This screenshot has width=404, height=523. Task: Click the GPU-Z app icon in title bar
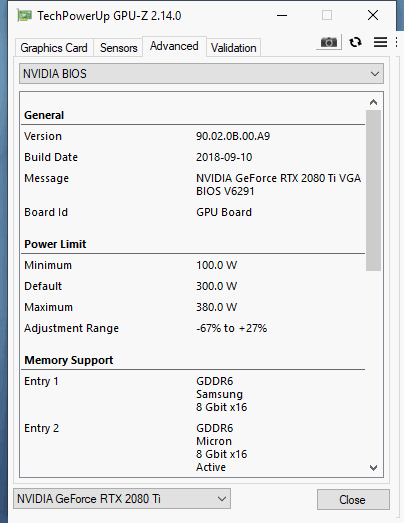pos(24,15)
